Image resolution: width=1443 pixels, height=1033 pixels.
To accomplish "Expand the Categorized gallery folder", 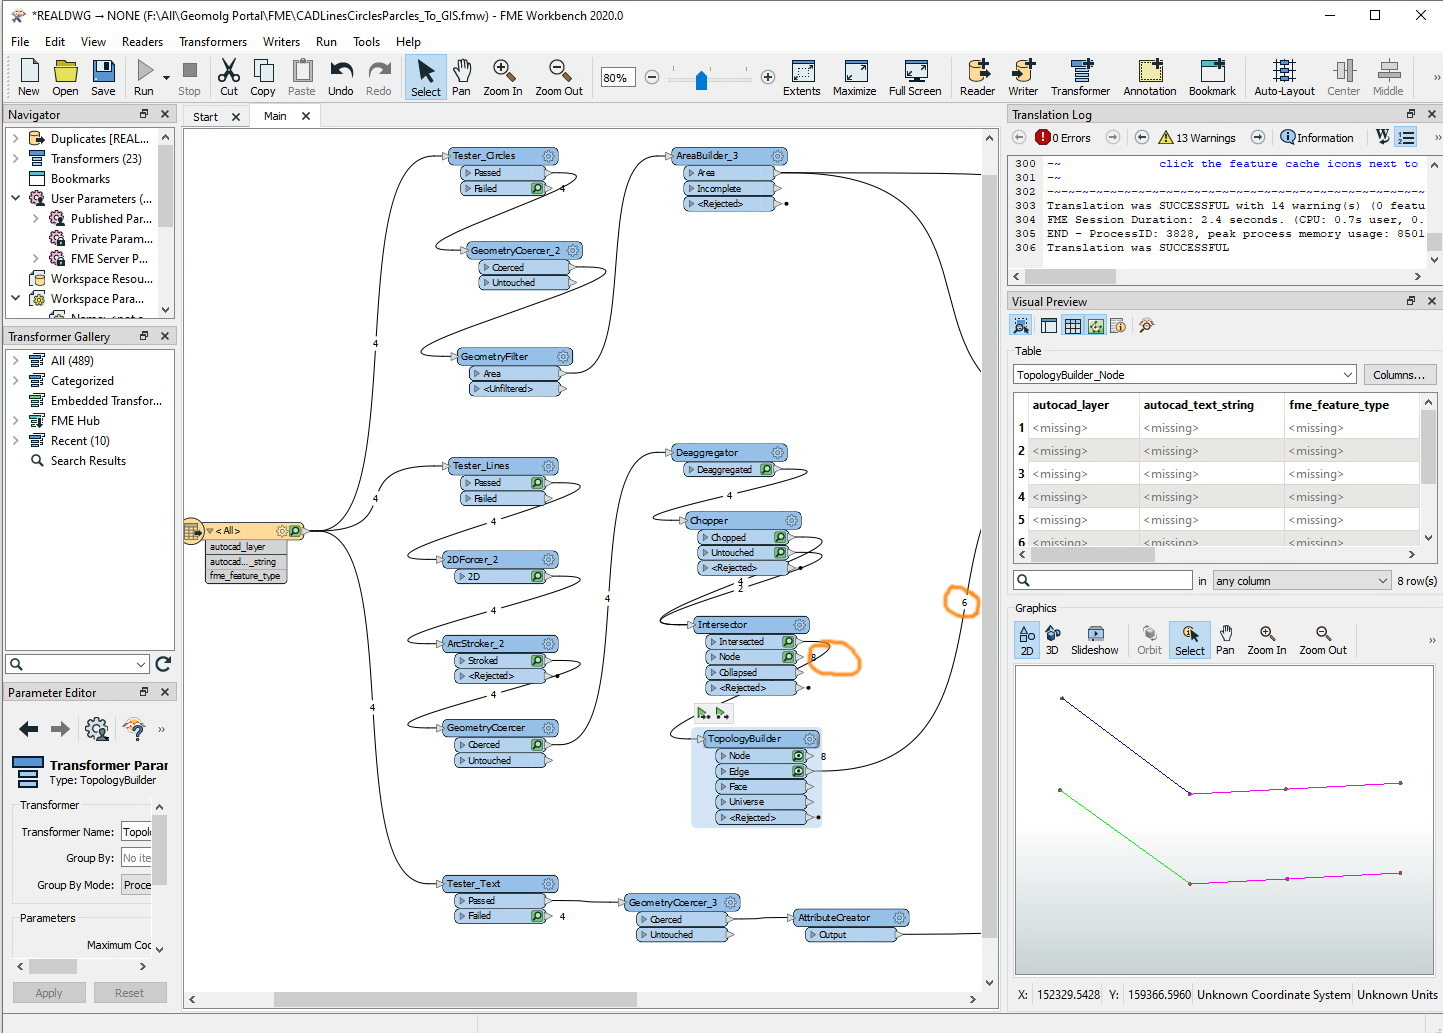I will 16,381.
